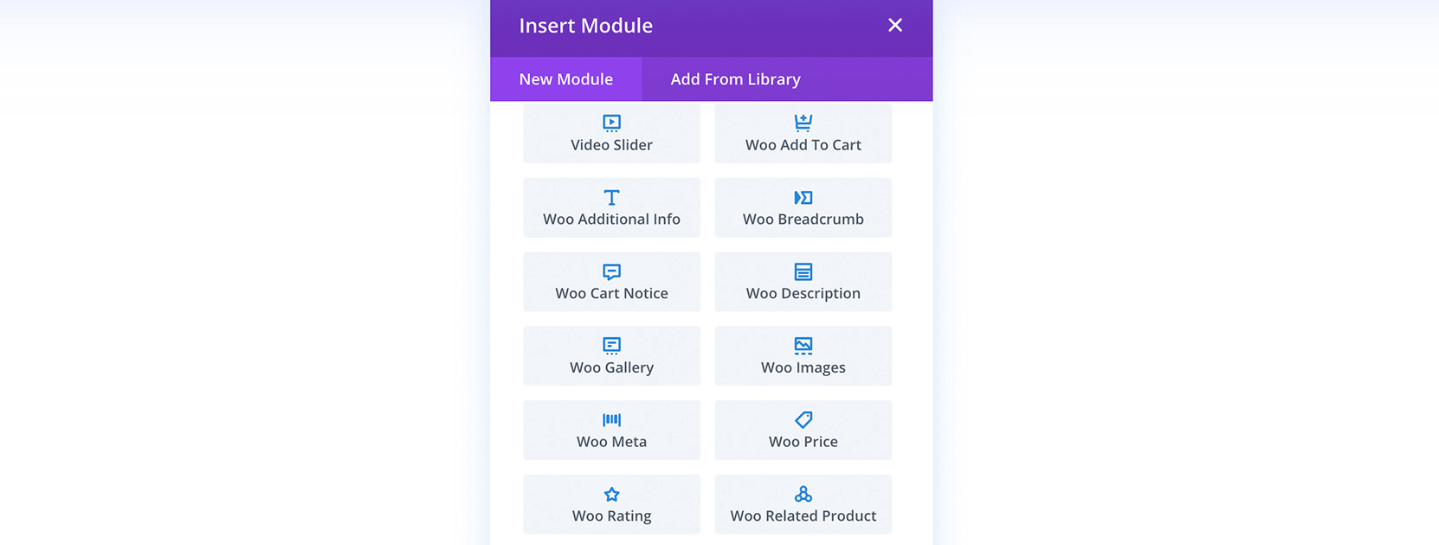Select the Woo Add To Cart icon
The height and width of the screenshot is (545, 1439).
pos(803,123)
